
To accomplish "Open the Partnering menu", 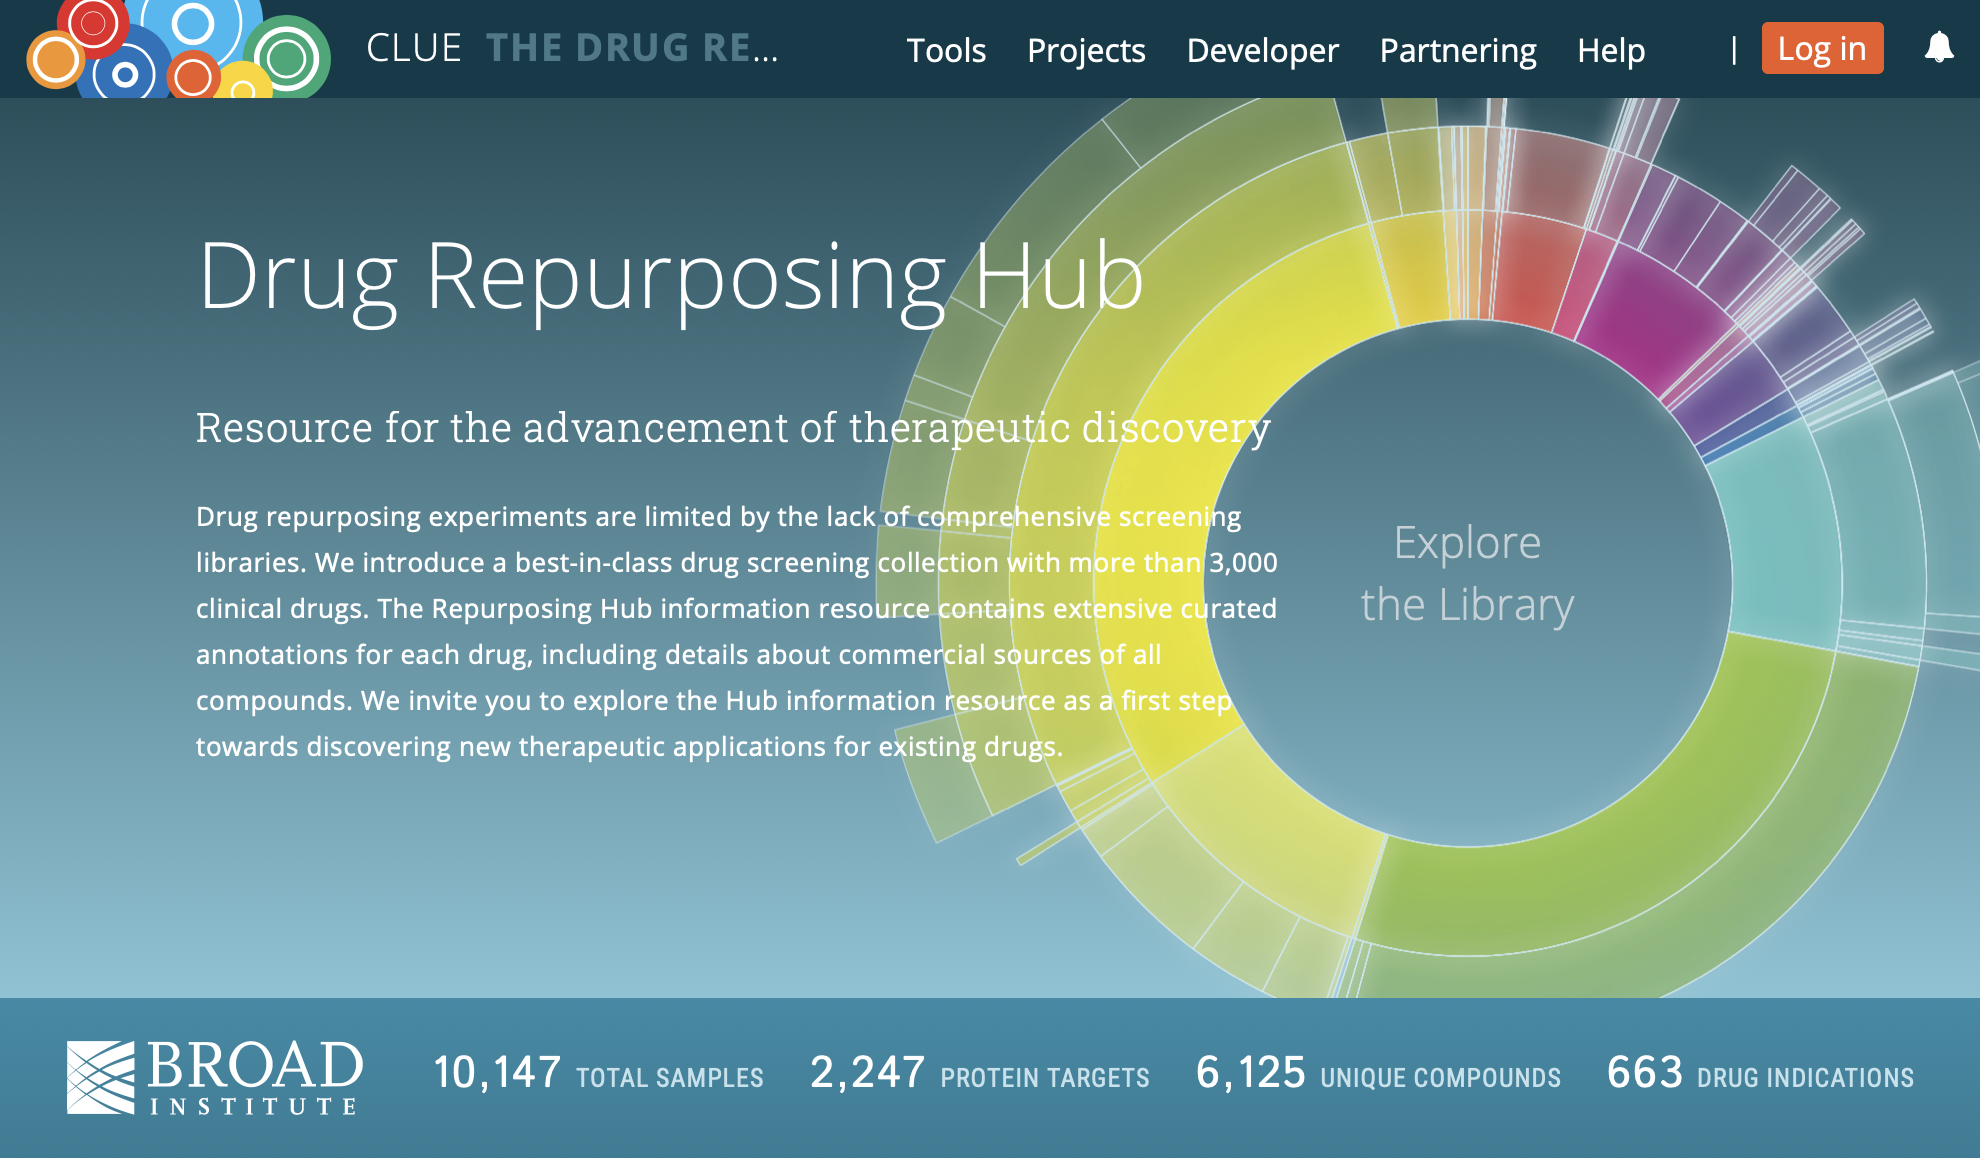I will (1458, 50).
